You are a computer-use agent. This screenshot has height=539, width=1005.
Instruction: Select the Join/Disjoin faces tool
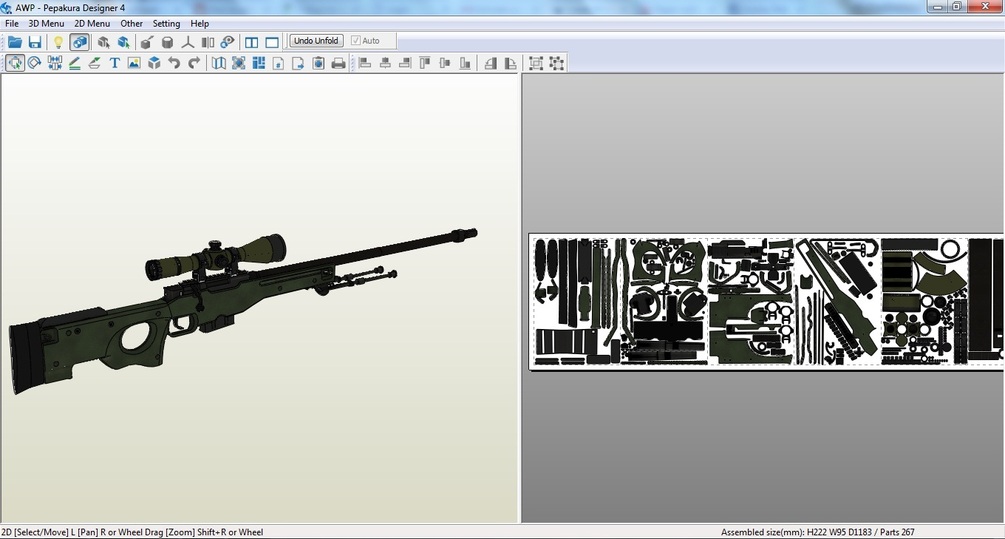pyautogui.click(x=54, y=63)
